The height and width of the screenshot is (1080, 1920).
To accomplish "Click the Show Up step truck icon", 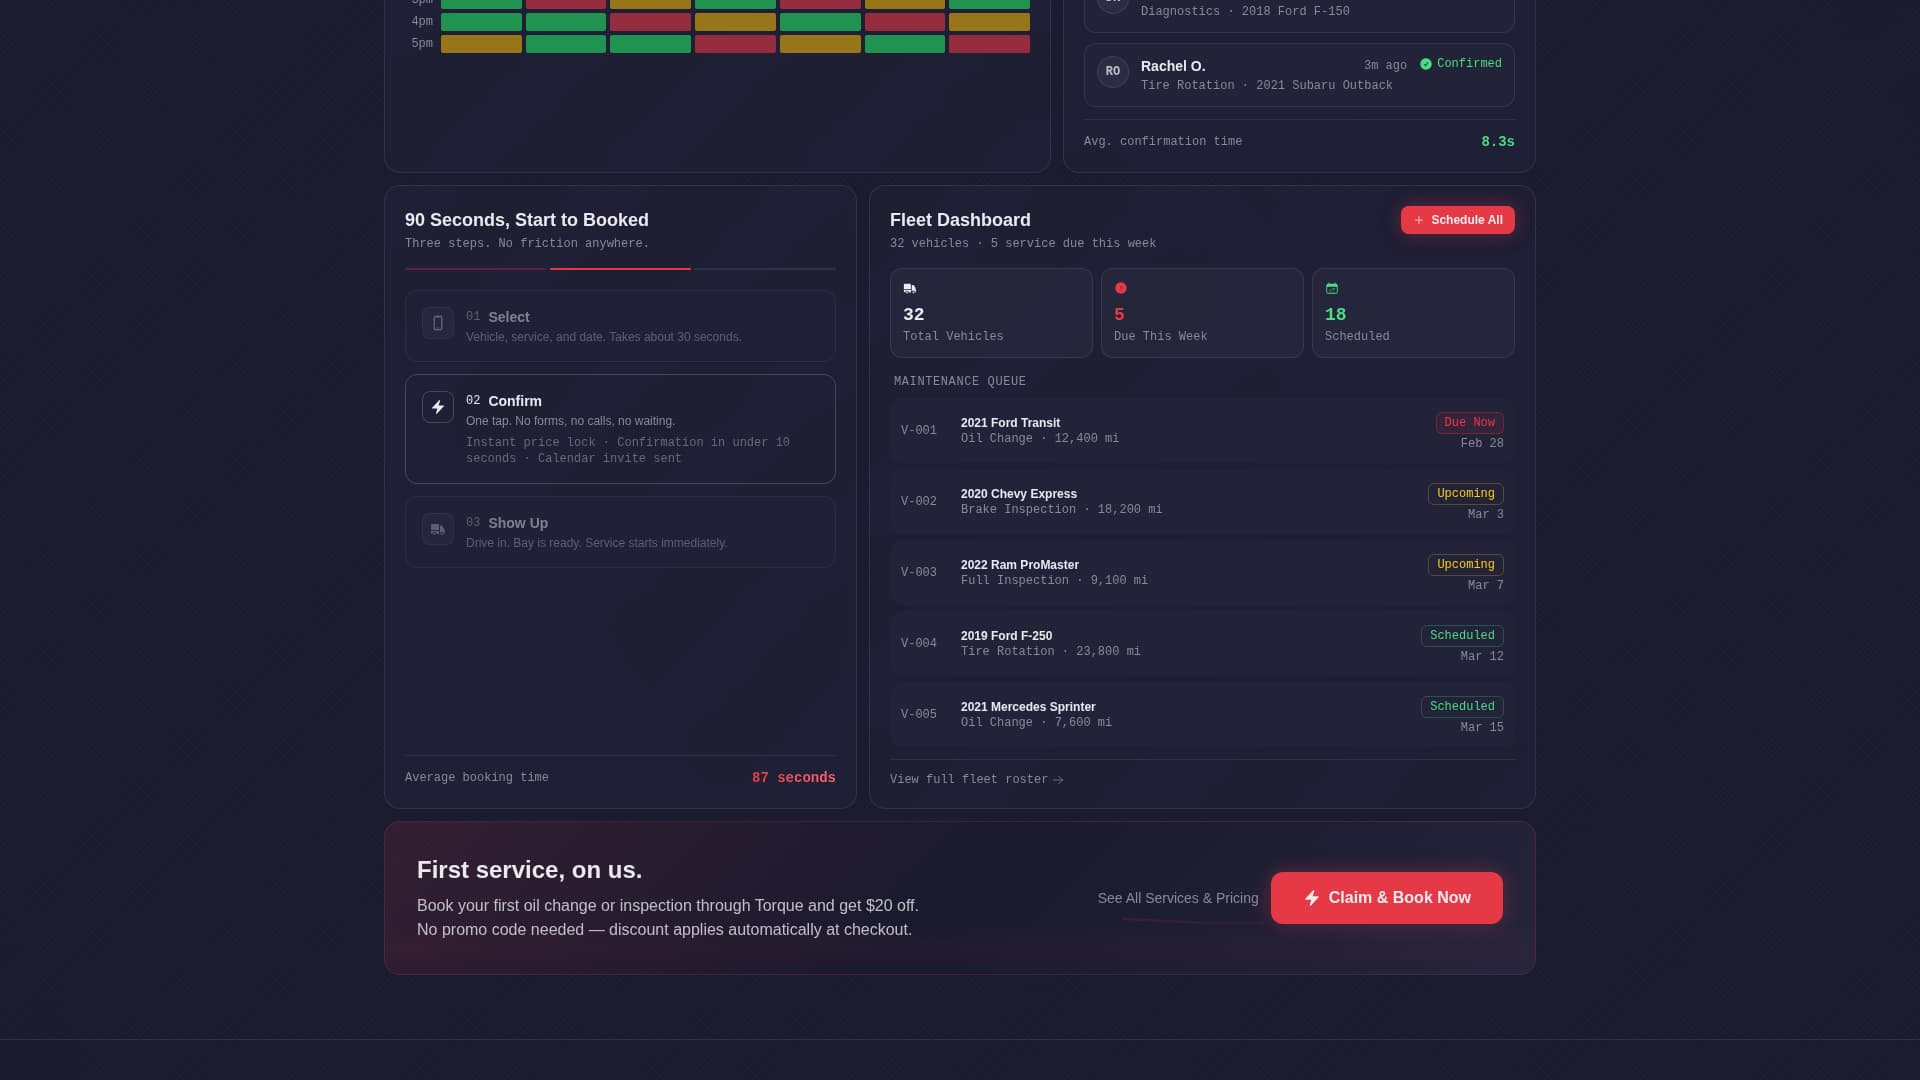I will click(x=438, y=529).
